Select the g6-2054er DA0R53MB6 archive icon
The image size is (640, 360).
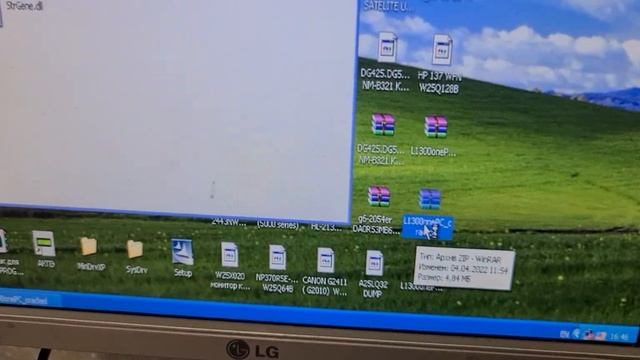coord(379,197)
